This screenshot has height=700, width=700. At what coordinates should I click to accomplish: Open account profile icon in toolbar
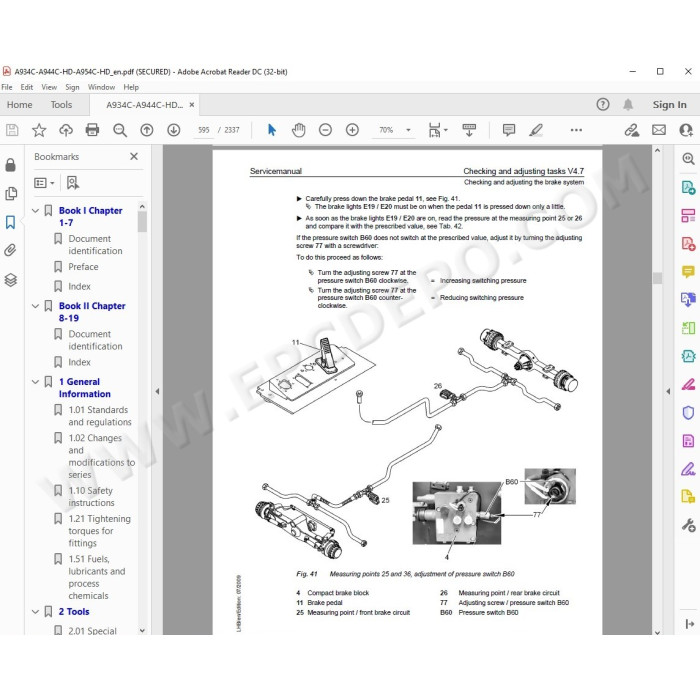[x=686, y=130]
